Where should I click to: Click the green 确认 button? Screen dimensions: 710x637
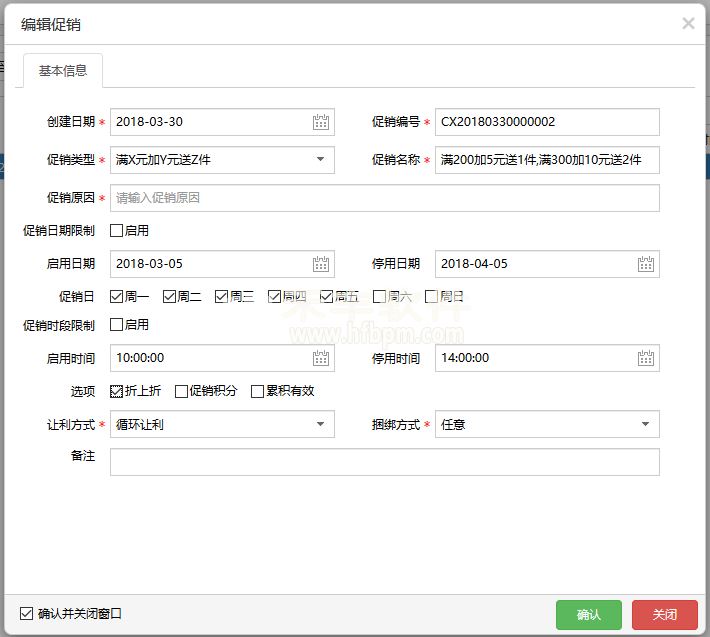tap(589, 614)
